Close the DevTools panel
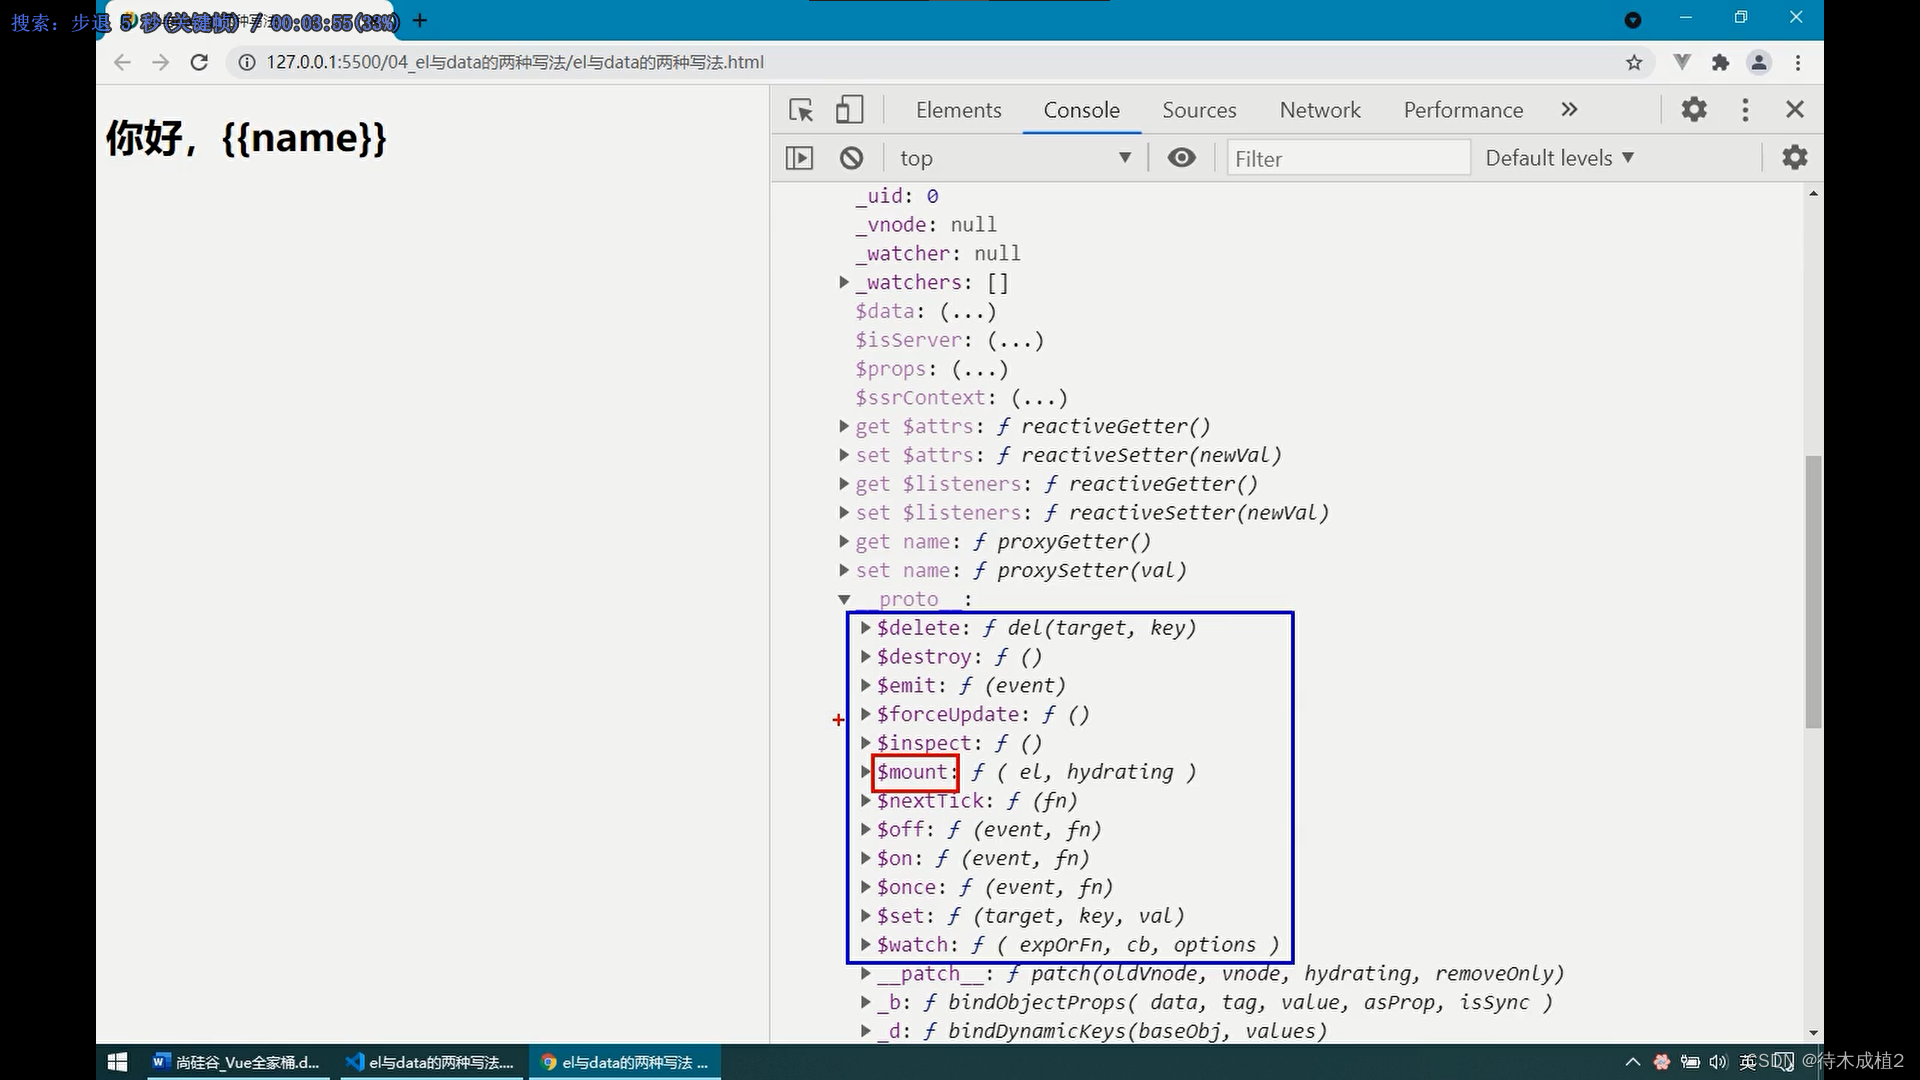Viewport: 1920px width, 1080px height. tap(1795, 109)
